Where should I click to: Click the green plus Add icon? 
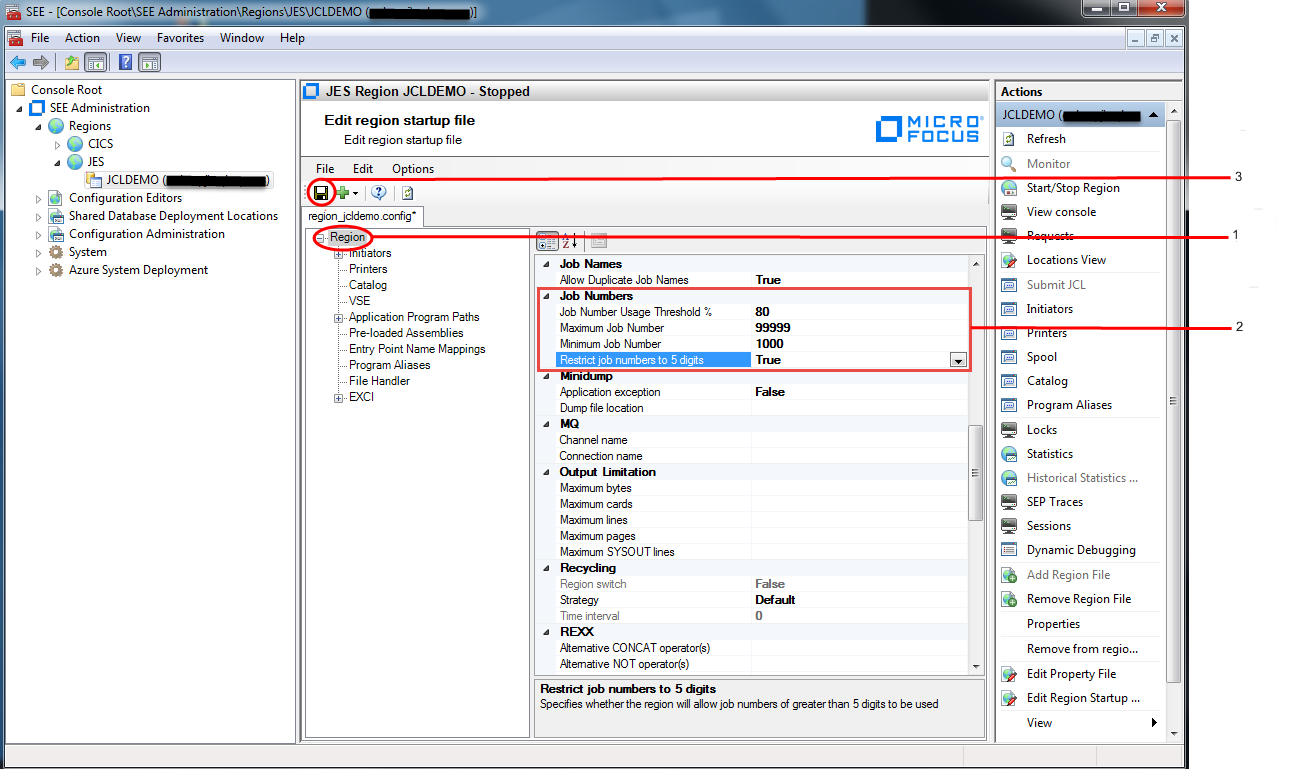342,192
